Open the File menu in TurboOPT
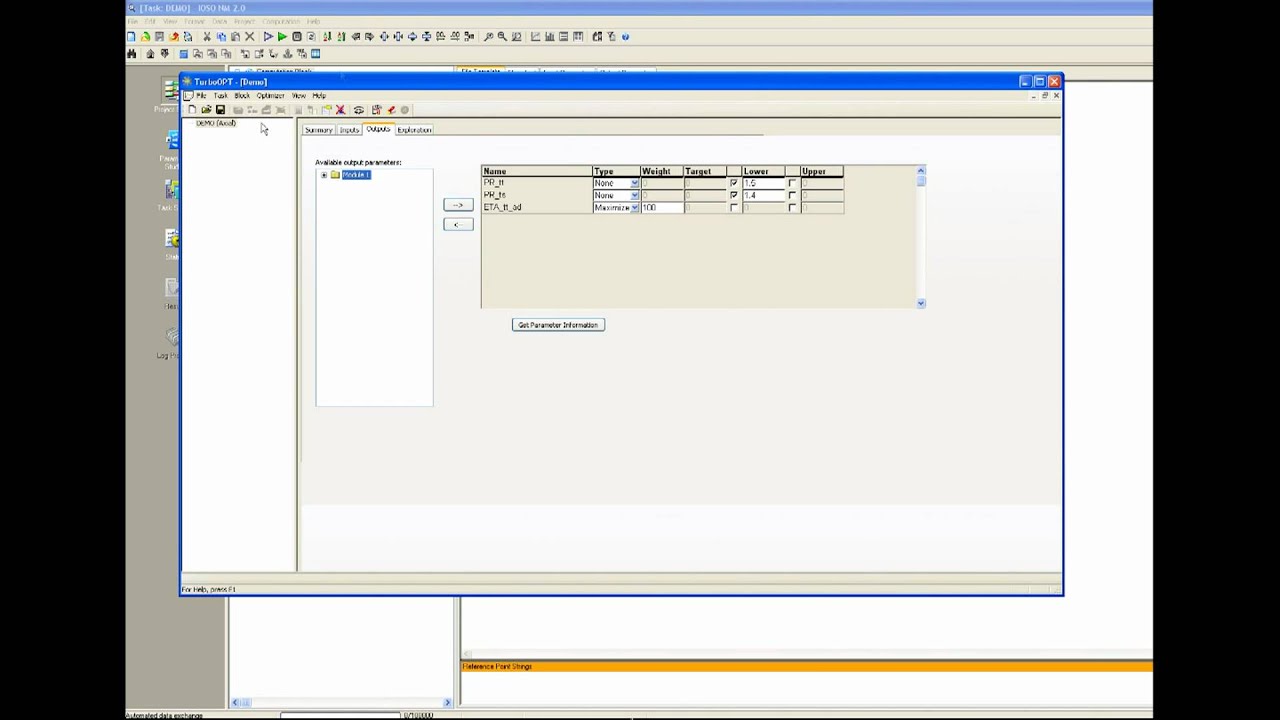 (201, 96)
